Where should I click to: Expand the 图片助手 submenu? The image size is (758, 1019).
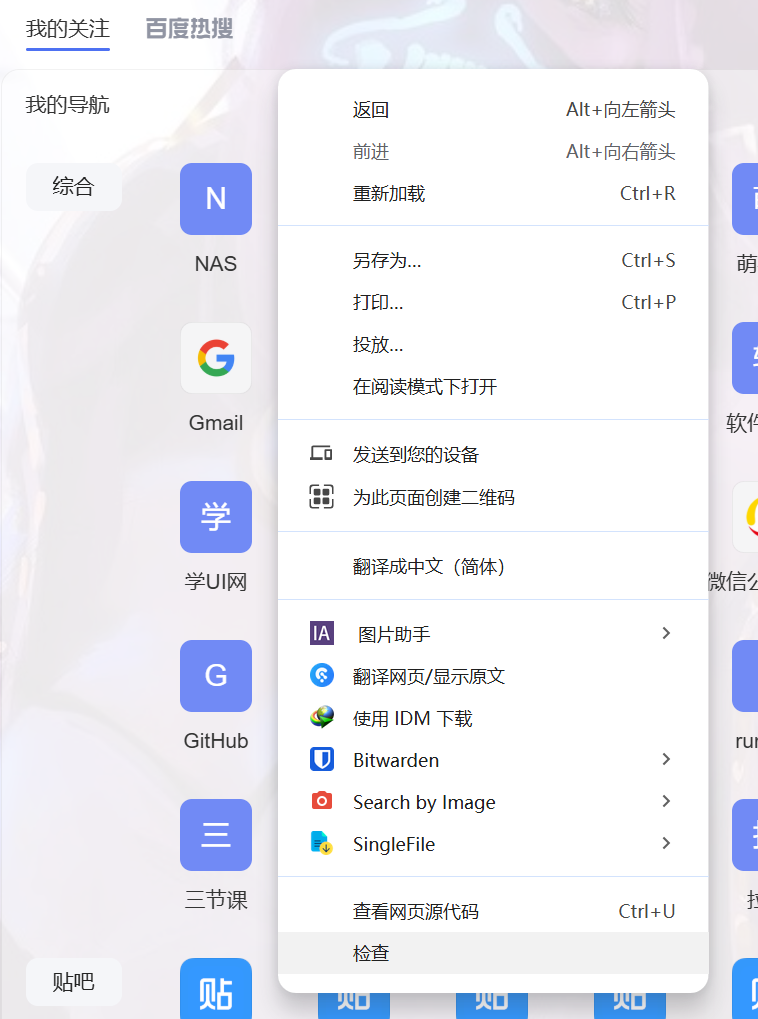(x=666, y=633)
